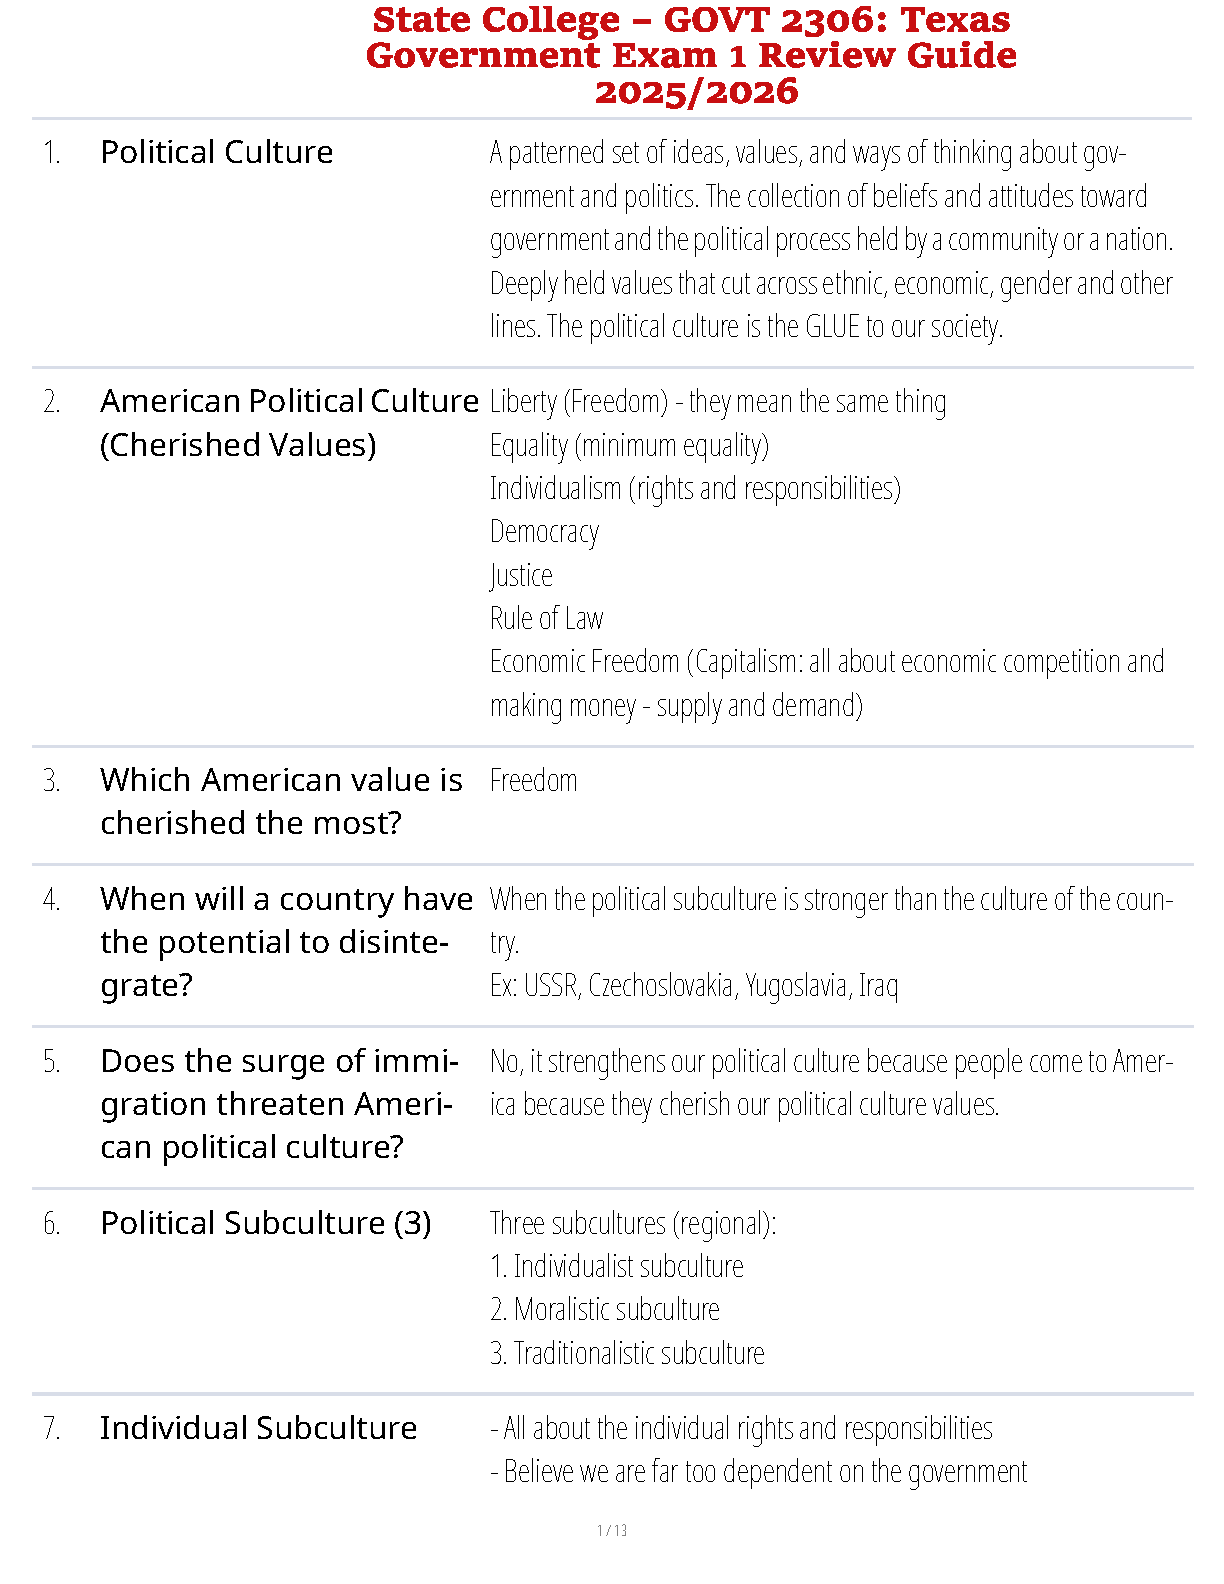Click the term "Individual Subculture"

click(258, 1428)
